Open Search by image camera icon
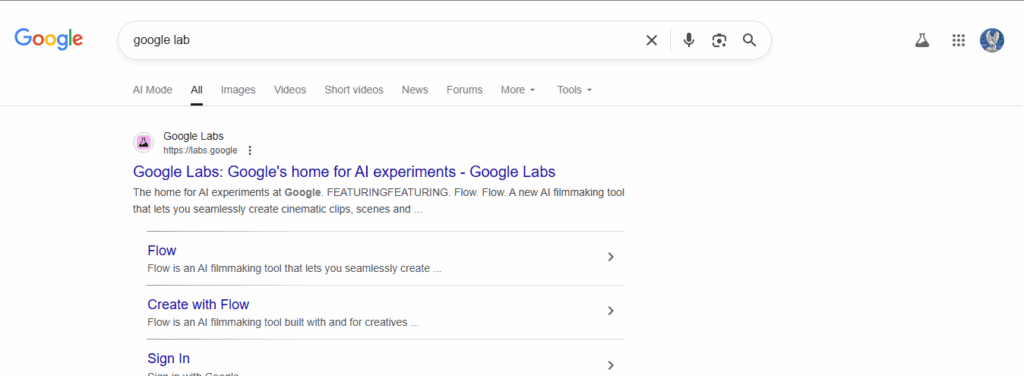The image size is (1024, 376). click(719, 40)
